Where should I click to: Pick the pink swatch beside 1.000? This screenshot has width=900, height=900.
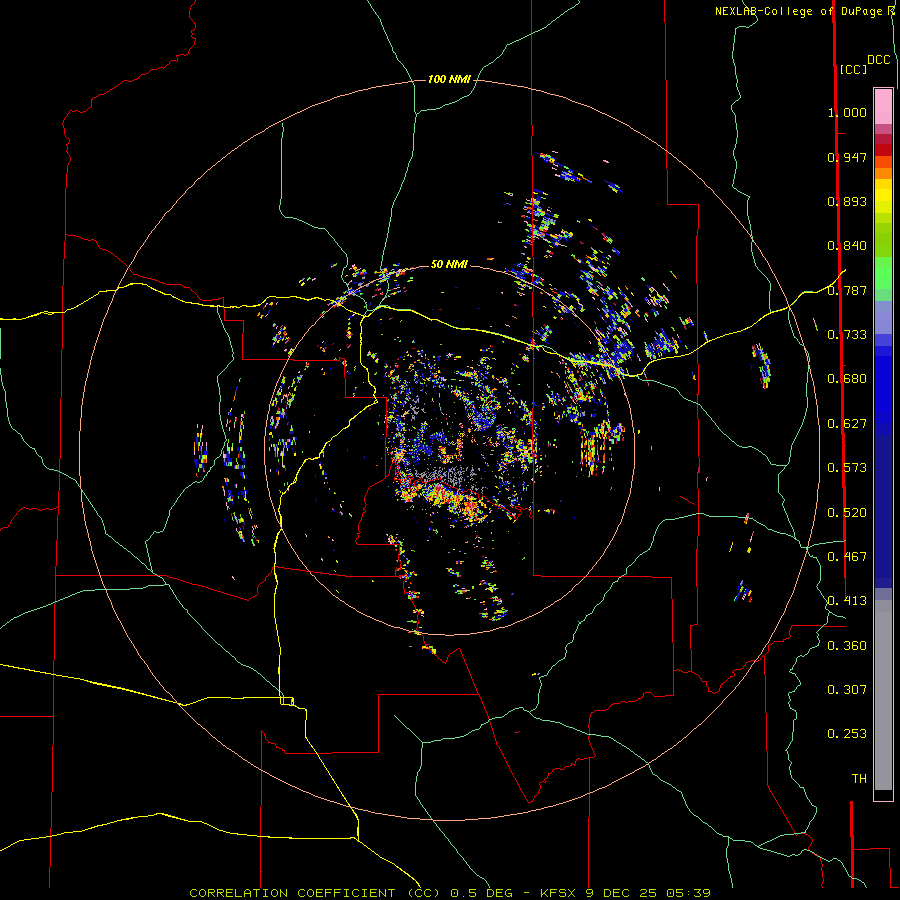(x=883, y=107)
